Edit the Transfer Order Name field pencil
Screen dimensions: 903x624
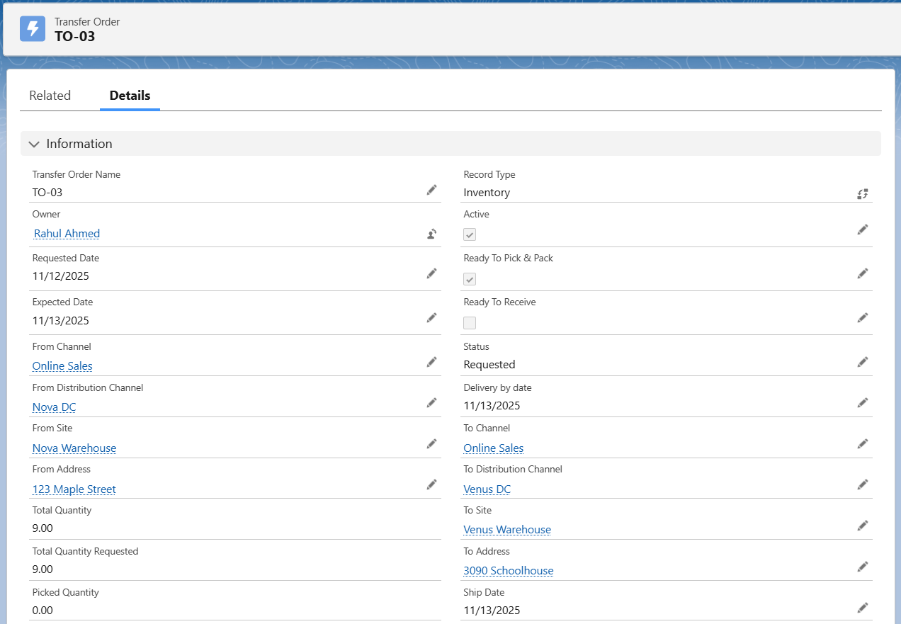[431, 189]
